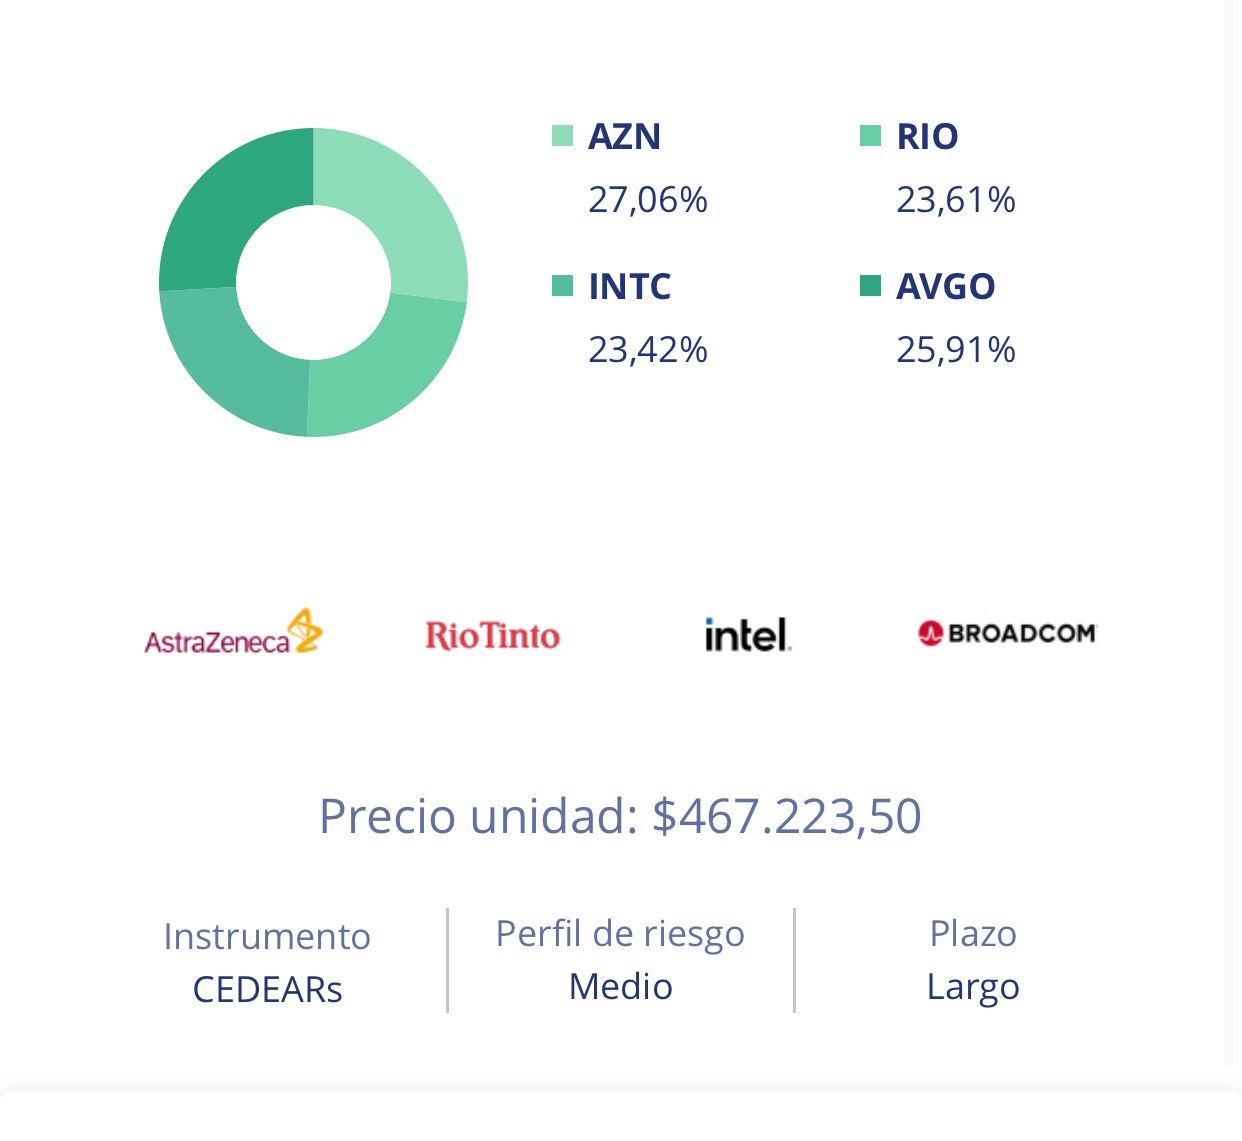
Task: Click the RIO legend color square
Action: pyautogui.click(x=871, y=136)
